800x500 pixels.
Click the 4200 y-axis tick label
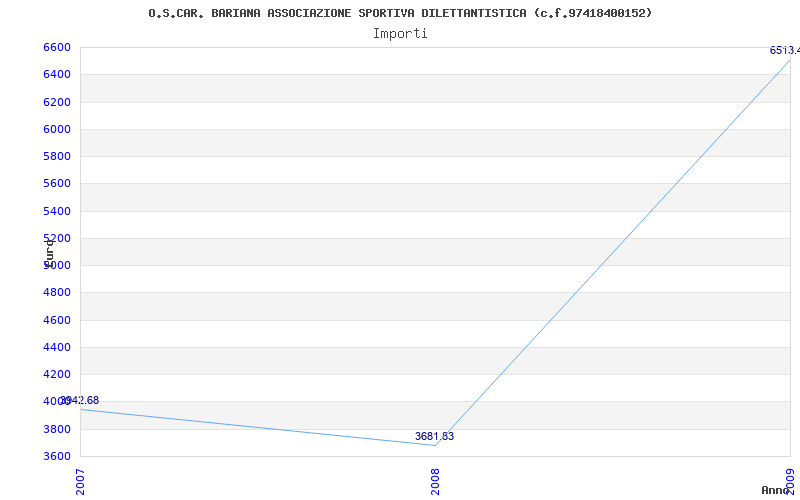coord(57,374)
